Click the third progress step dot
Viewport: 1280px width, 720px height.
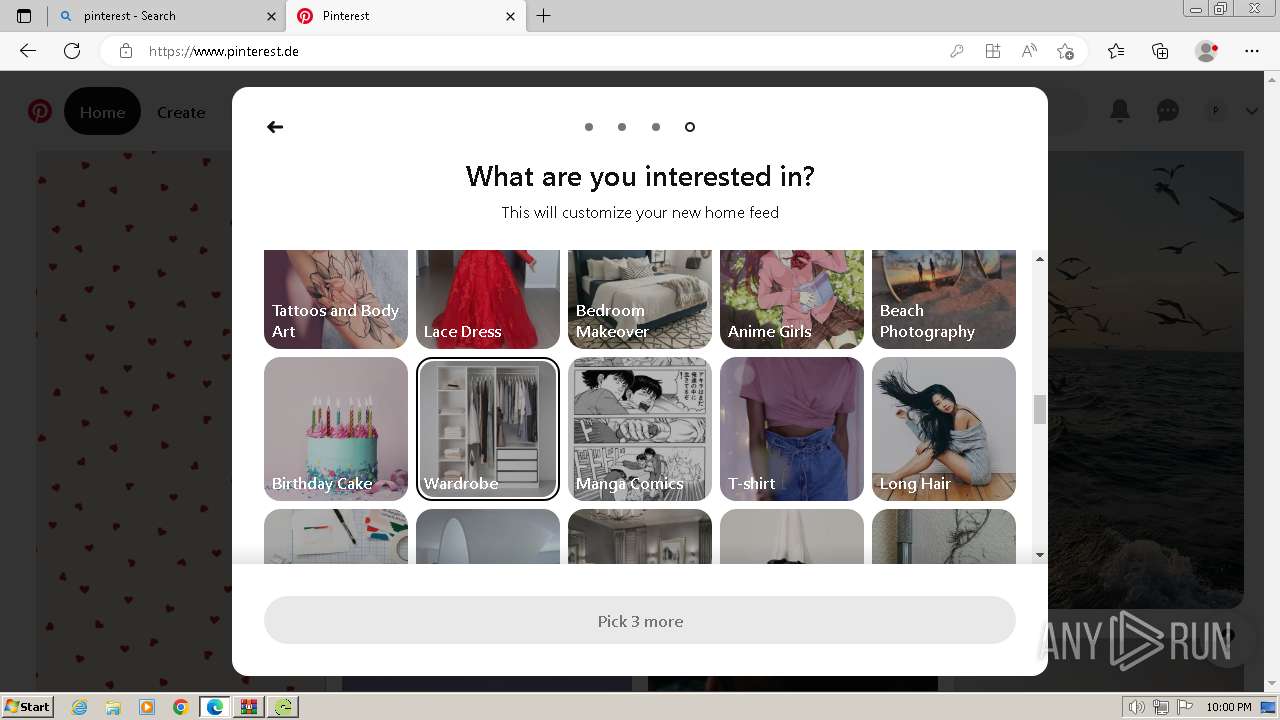click(656, 127)
